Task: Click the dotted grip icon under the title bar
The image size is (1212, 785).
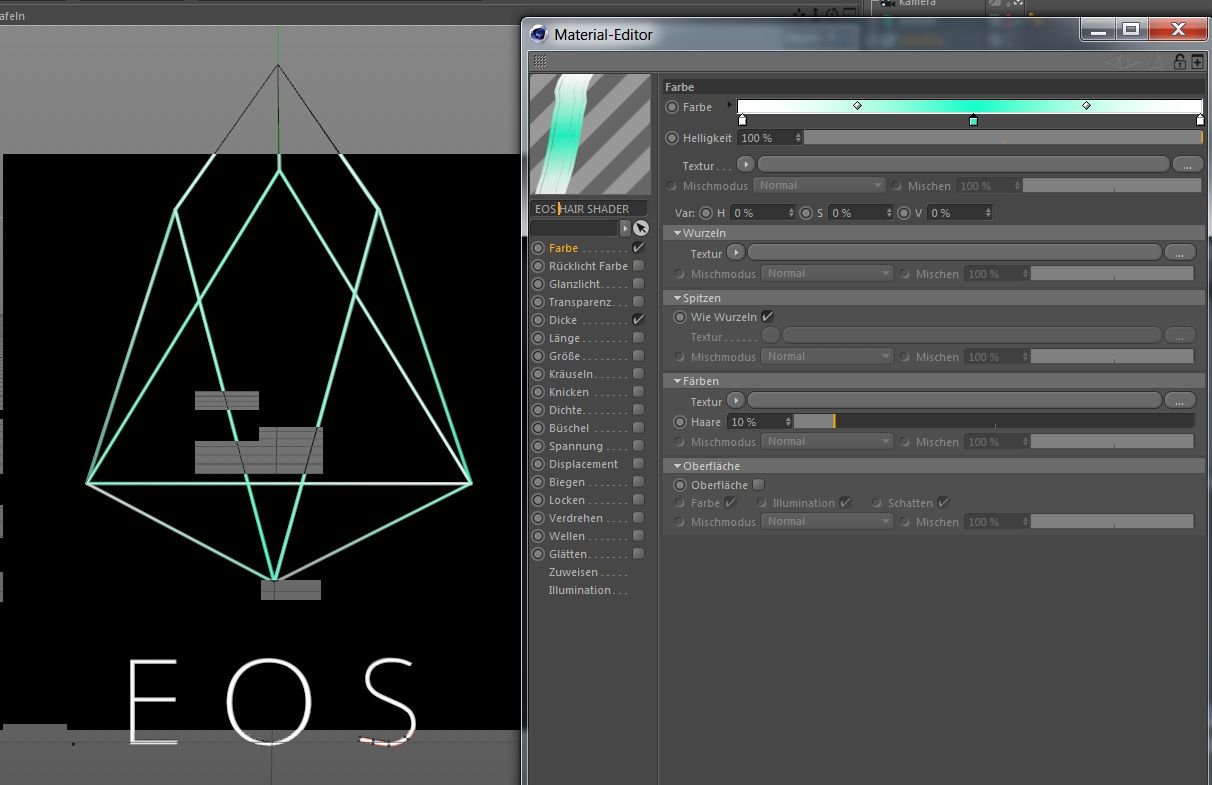Action: [x=539, y=61]
